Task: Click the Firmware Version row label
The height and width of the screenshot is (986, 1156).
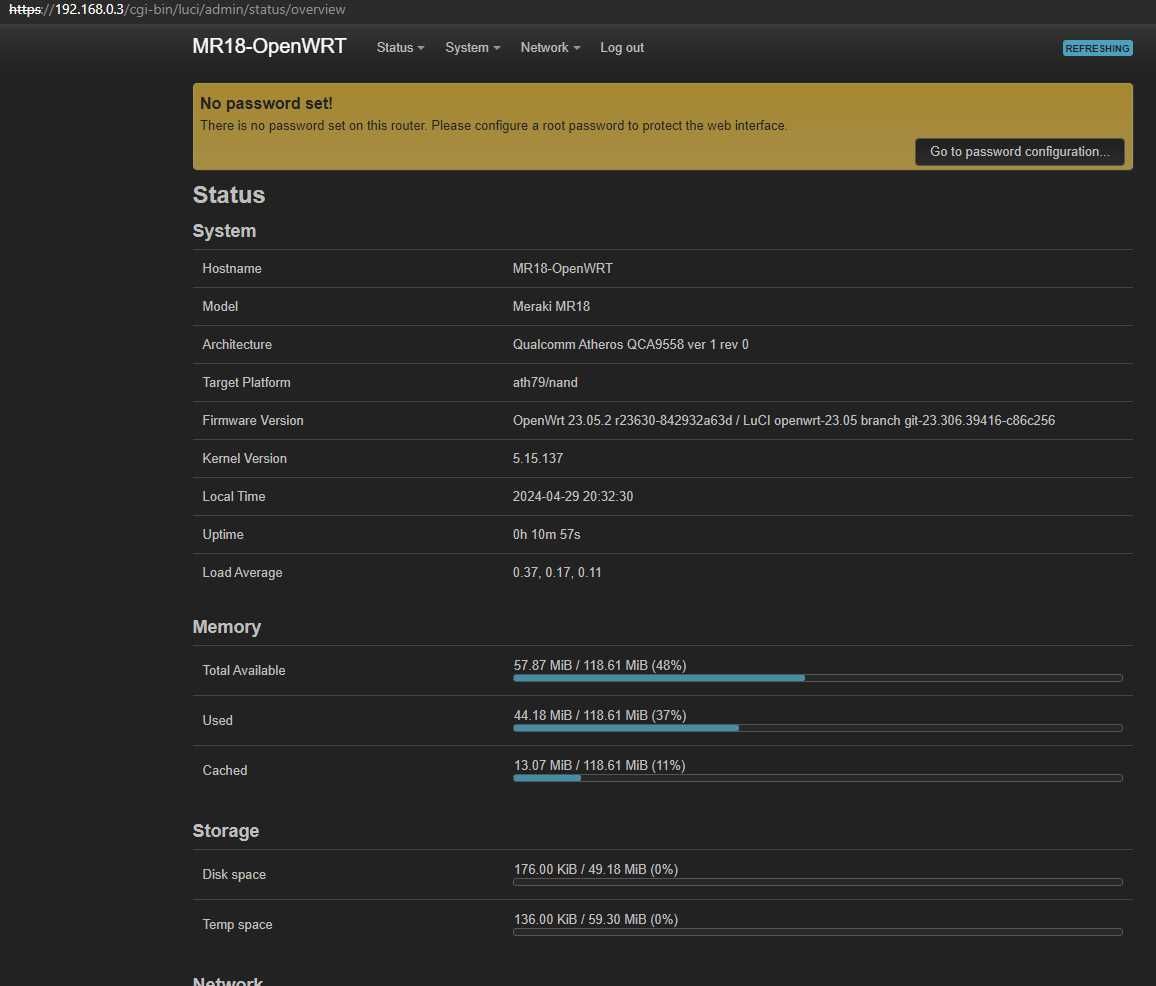Action: [x=253, y=420]
